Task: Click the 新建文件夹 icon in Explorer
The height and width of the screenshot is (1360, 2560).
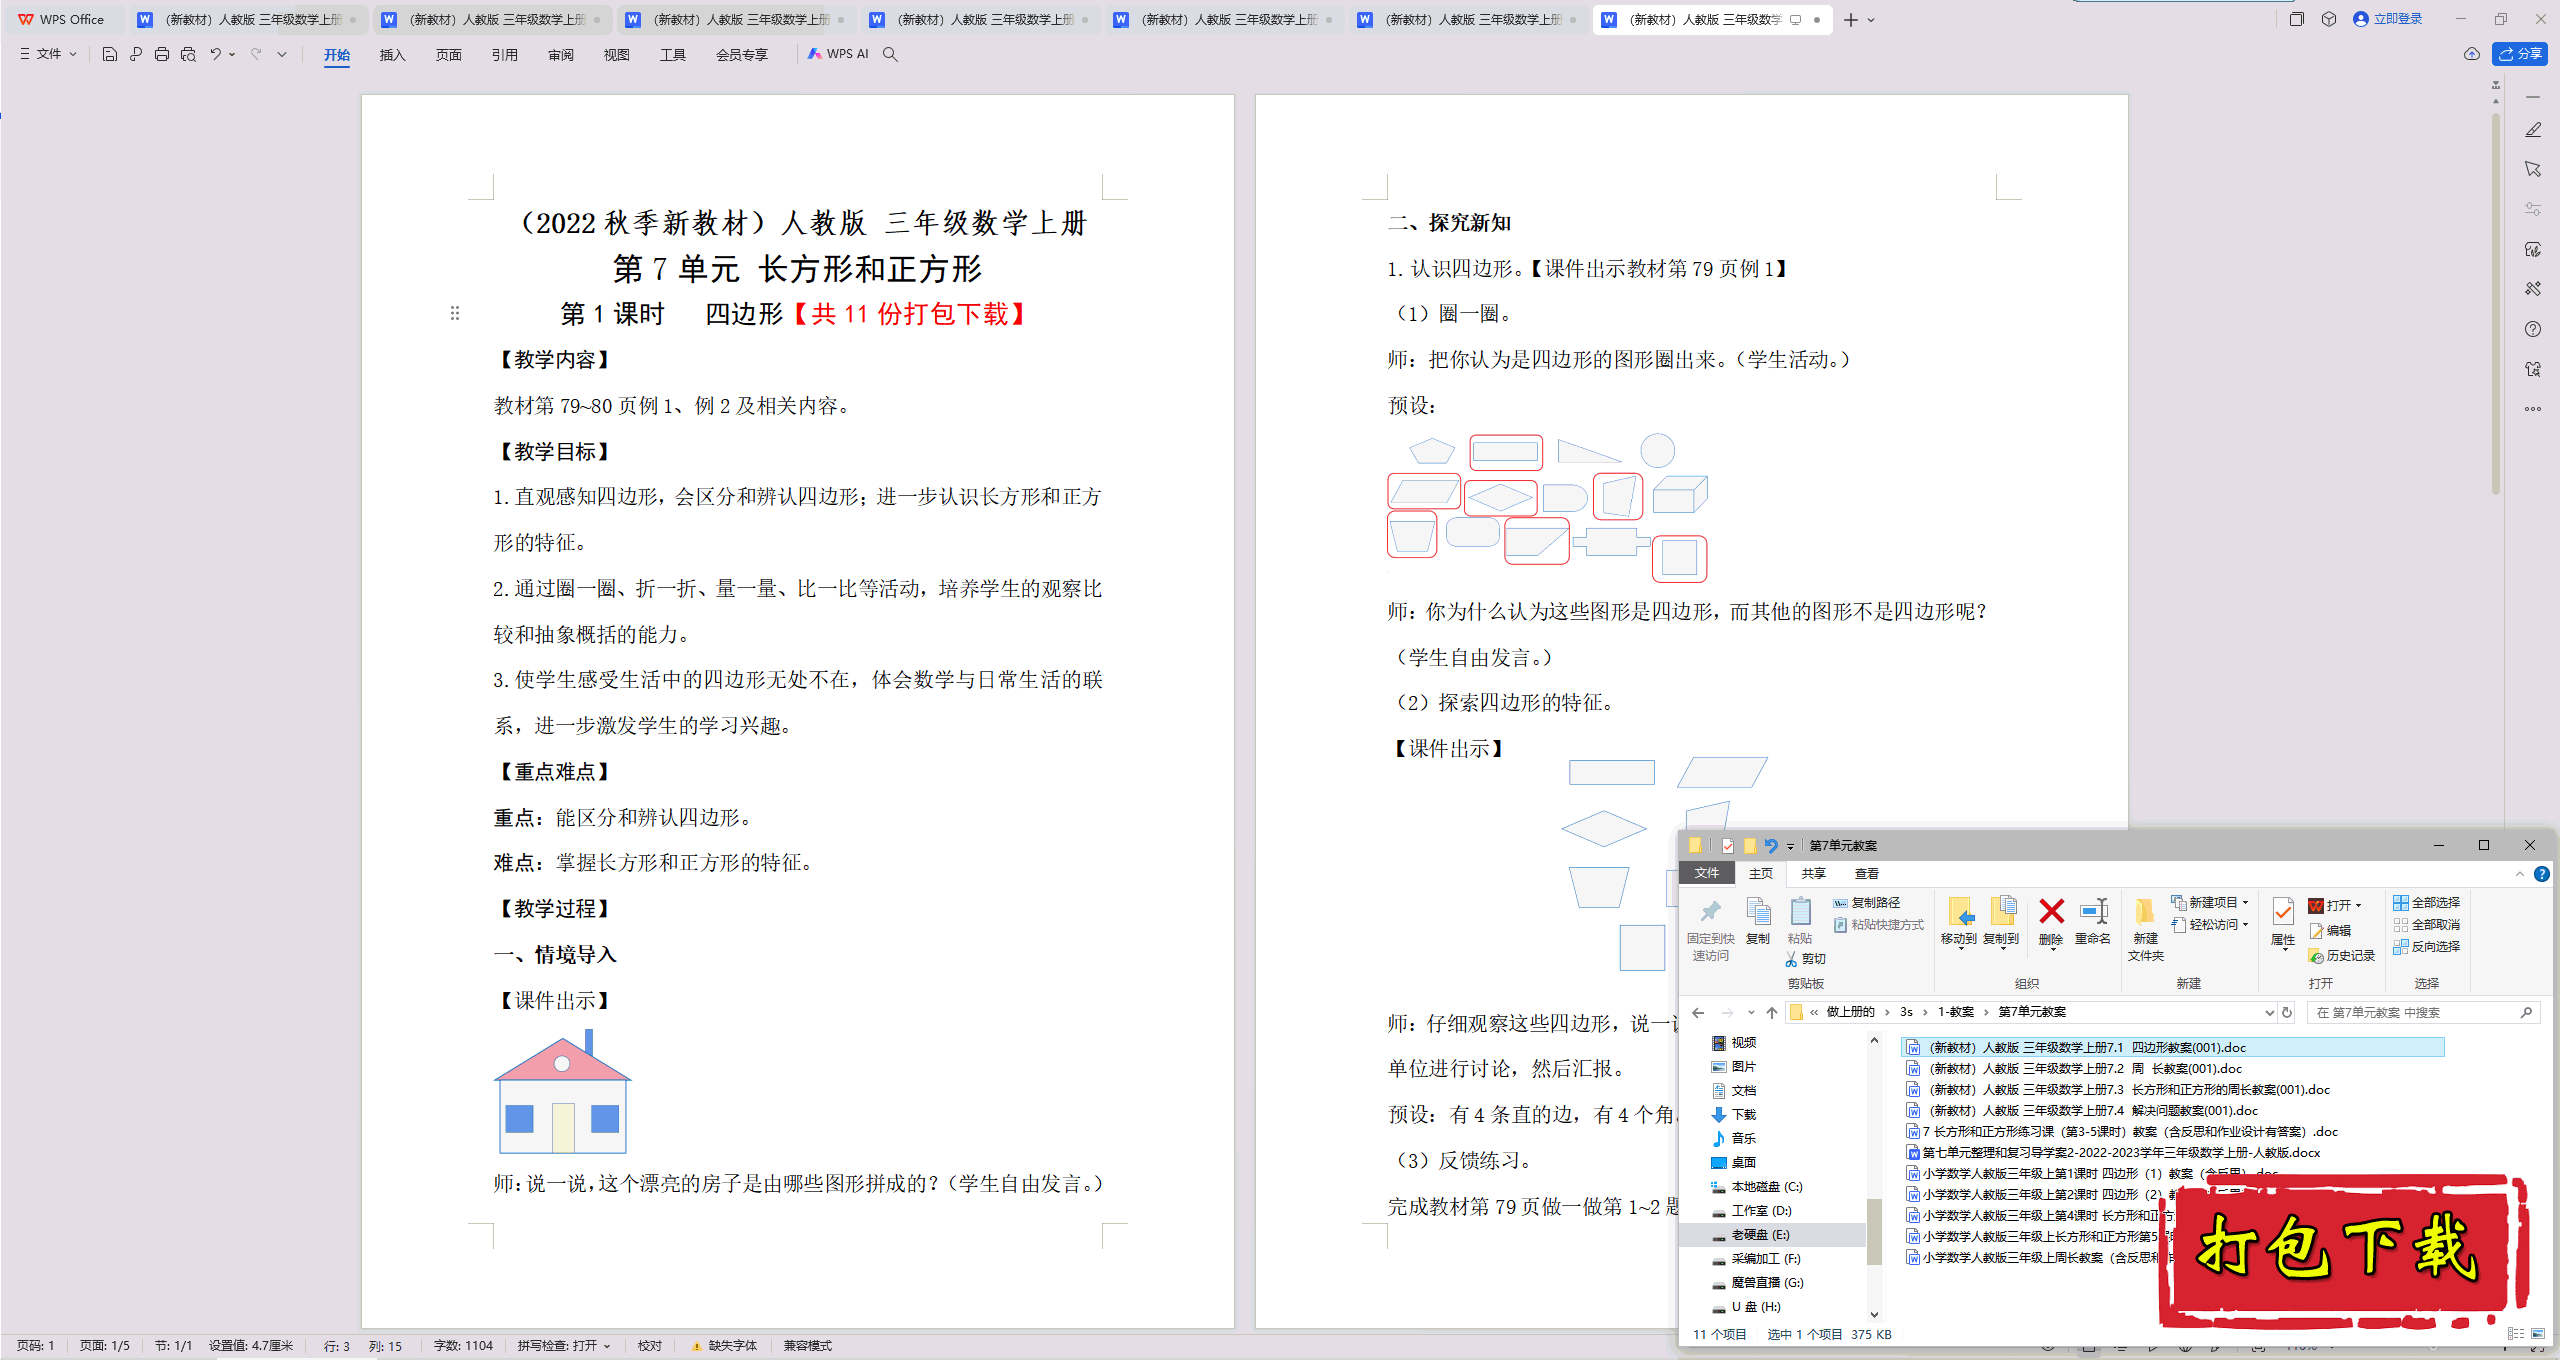Action: point(2145,929)
